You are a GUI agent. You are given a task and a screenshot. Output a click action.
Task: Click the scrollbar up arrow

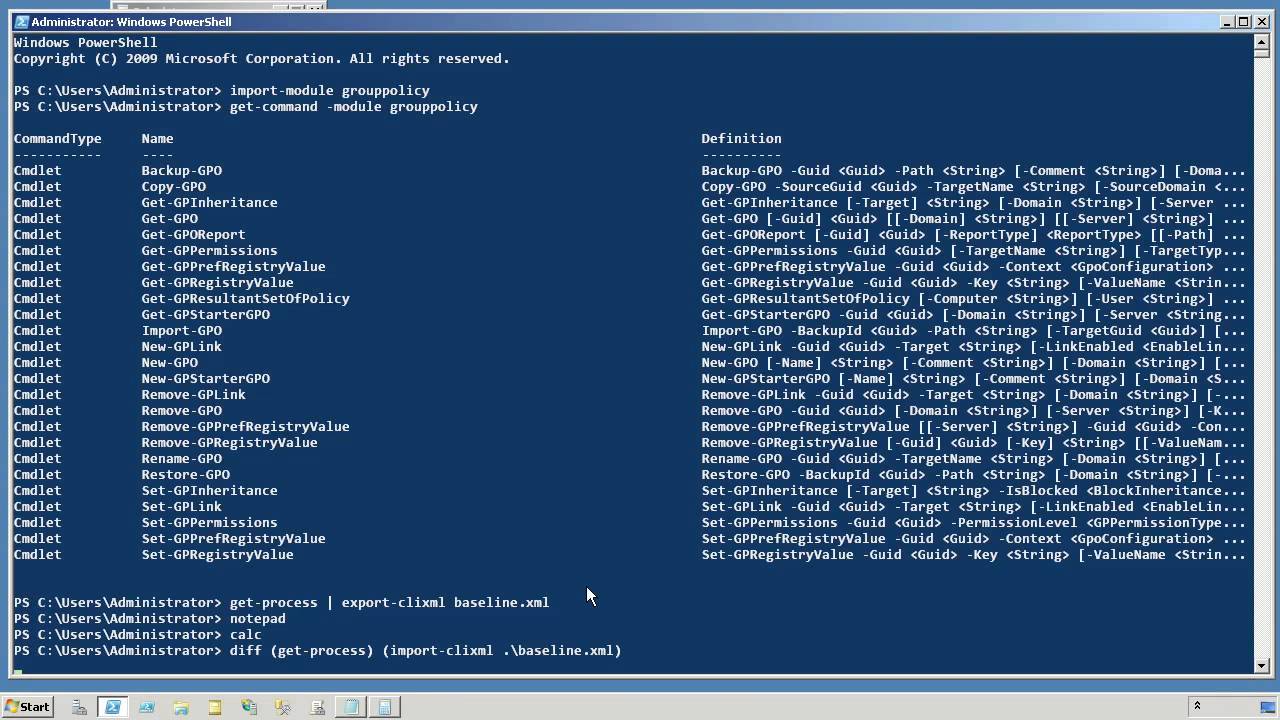tap(1263, 41)
